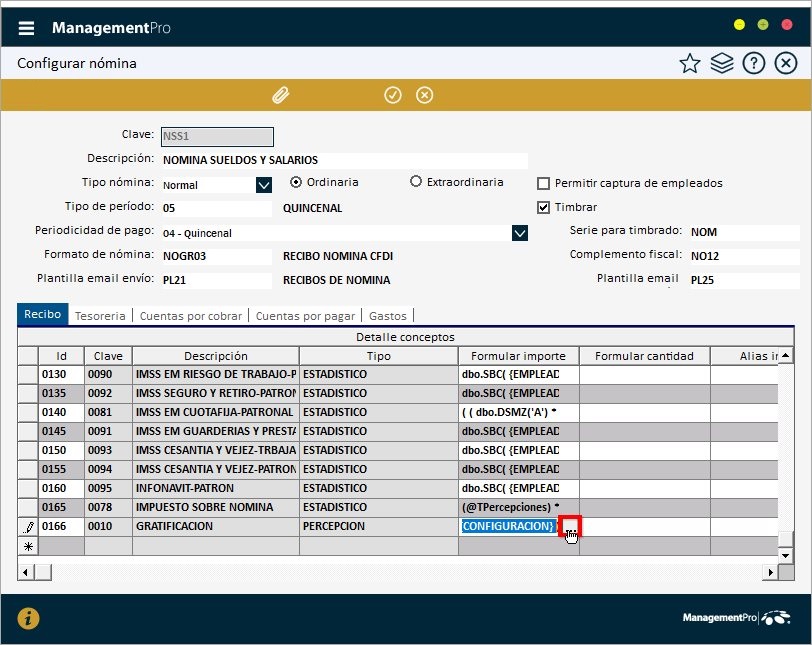Click the Descripción field NOMINA SUELDOS Y SALARIOS
812x645 pixels.
tap(344, 160)
